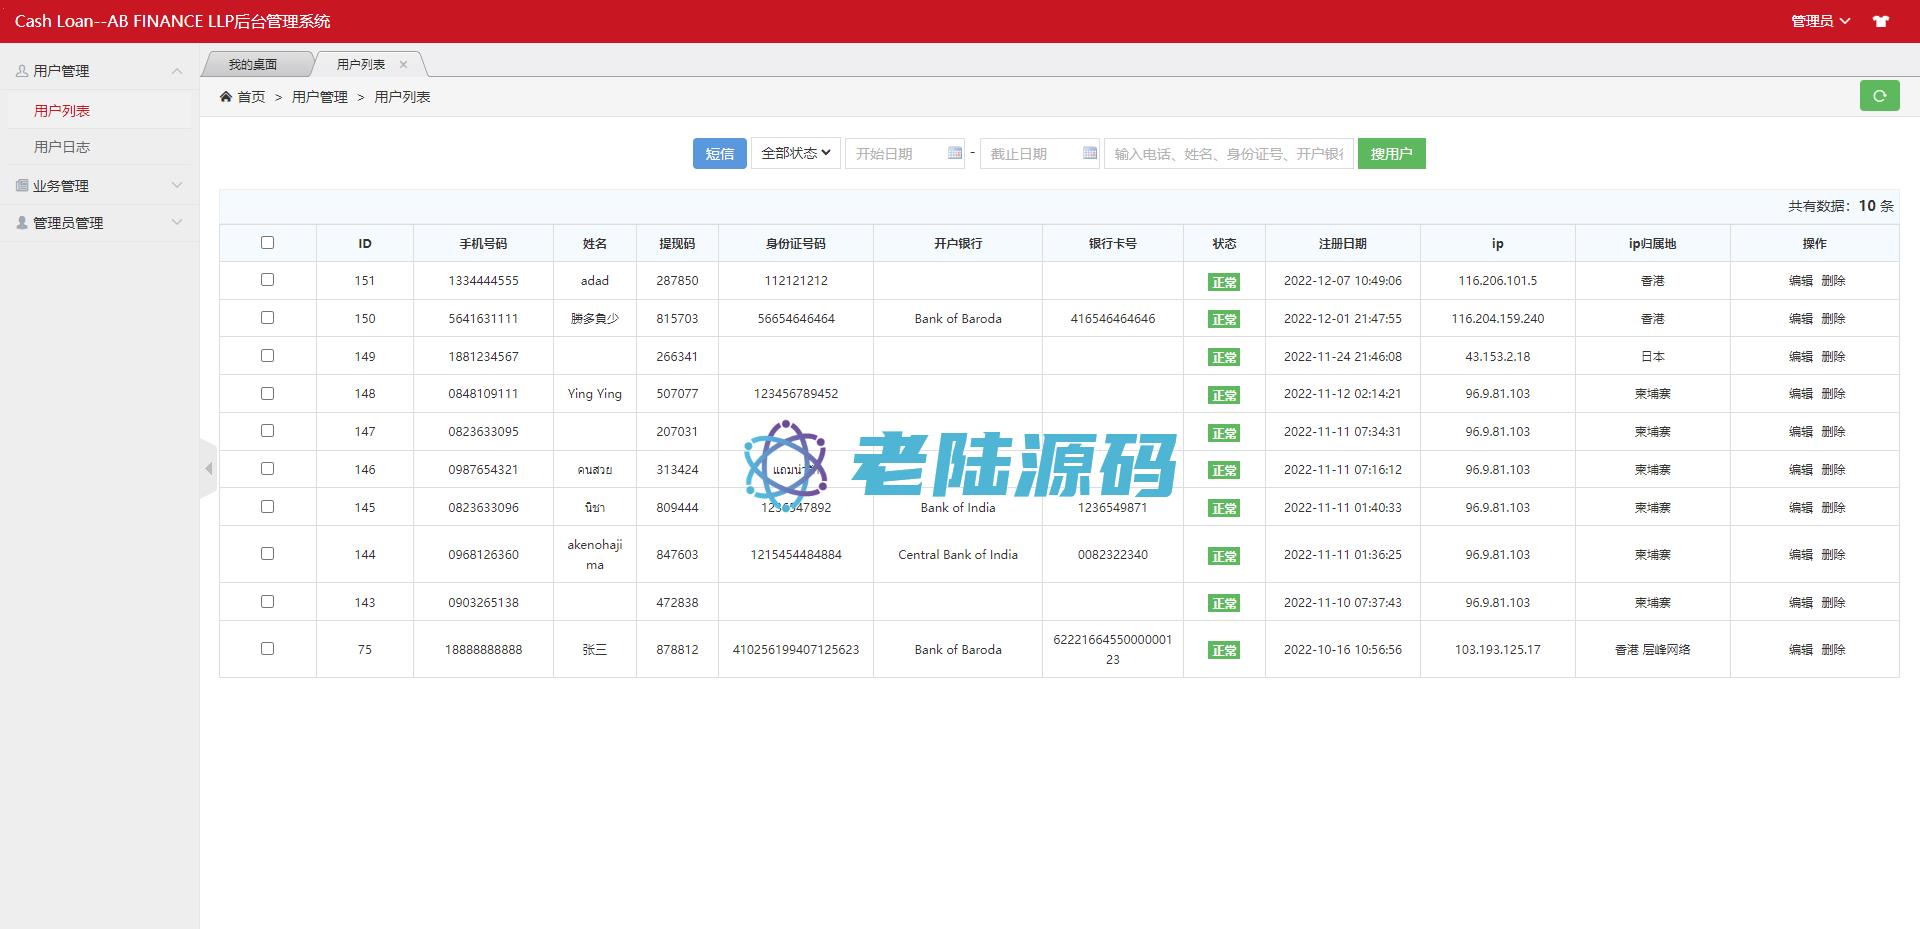1920x929 pixels.
Task: Open 用户日志 in the sidebar
Action: point(62,147)
